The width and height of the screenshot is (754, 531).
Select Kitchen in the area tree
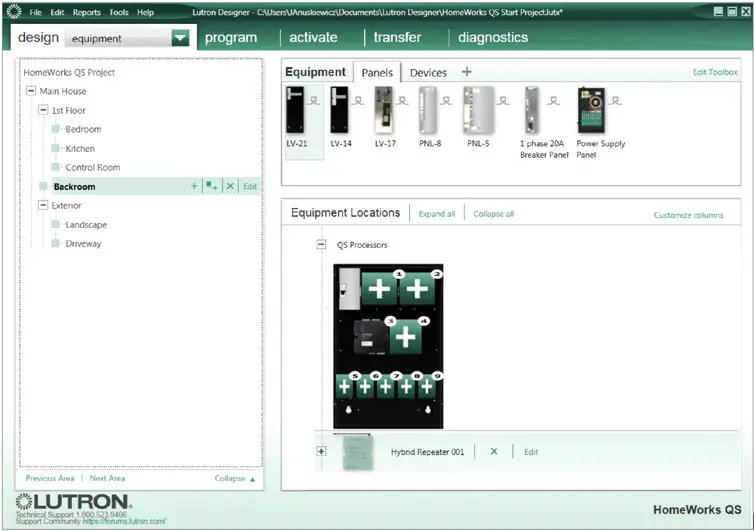click(80, 149)
